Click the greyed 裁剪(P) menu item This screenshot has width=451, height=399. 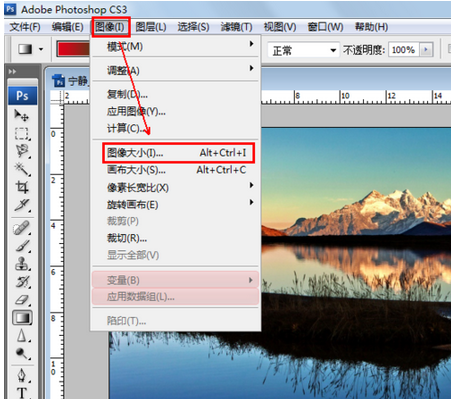(x=175, y=221)
